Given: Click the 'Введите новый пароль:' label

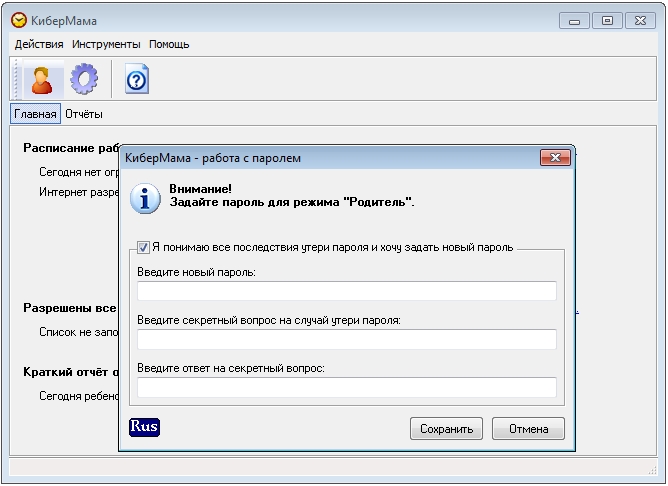Looking at the screenshot, I should [x=196, y=272].
